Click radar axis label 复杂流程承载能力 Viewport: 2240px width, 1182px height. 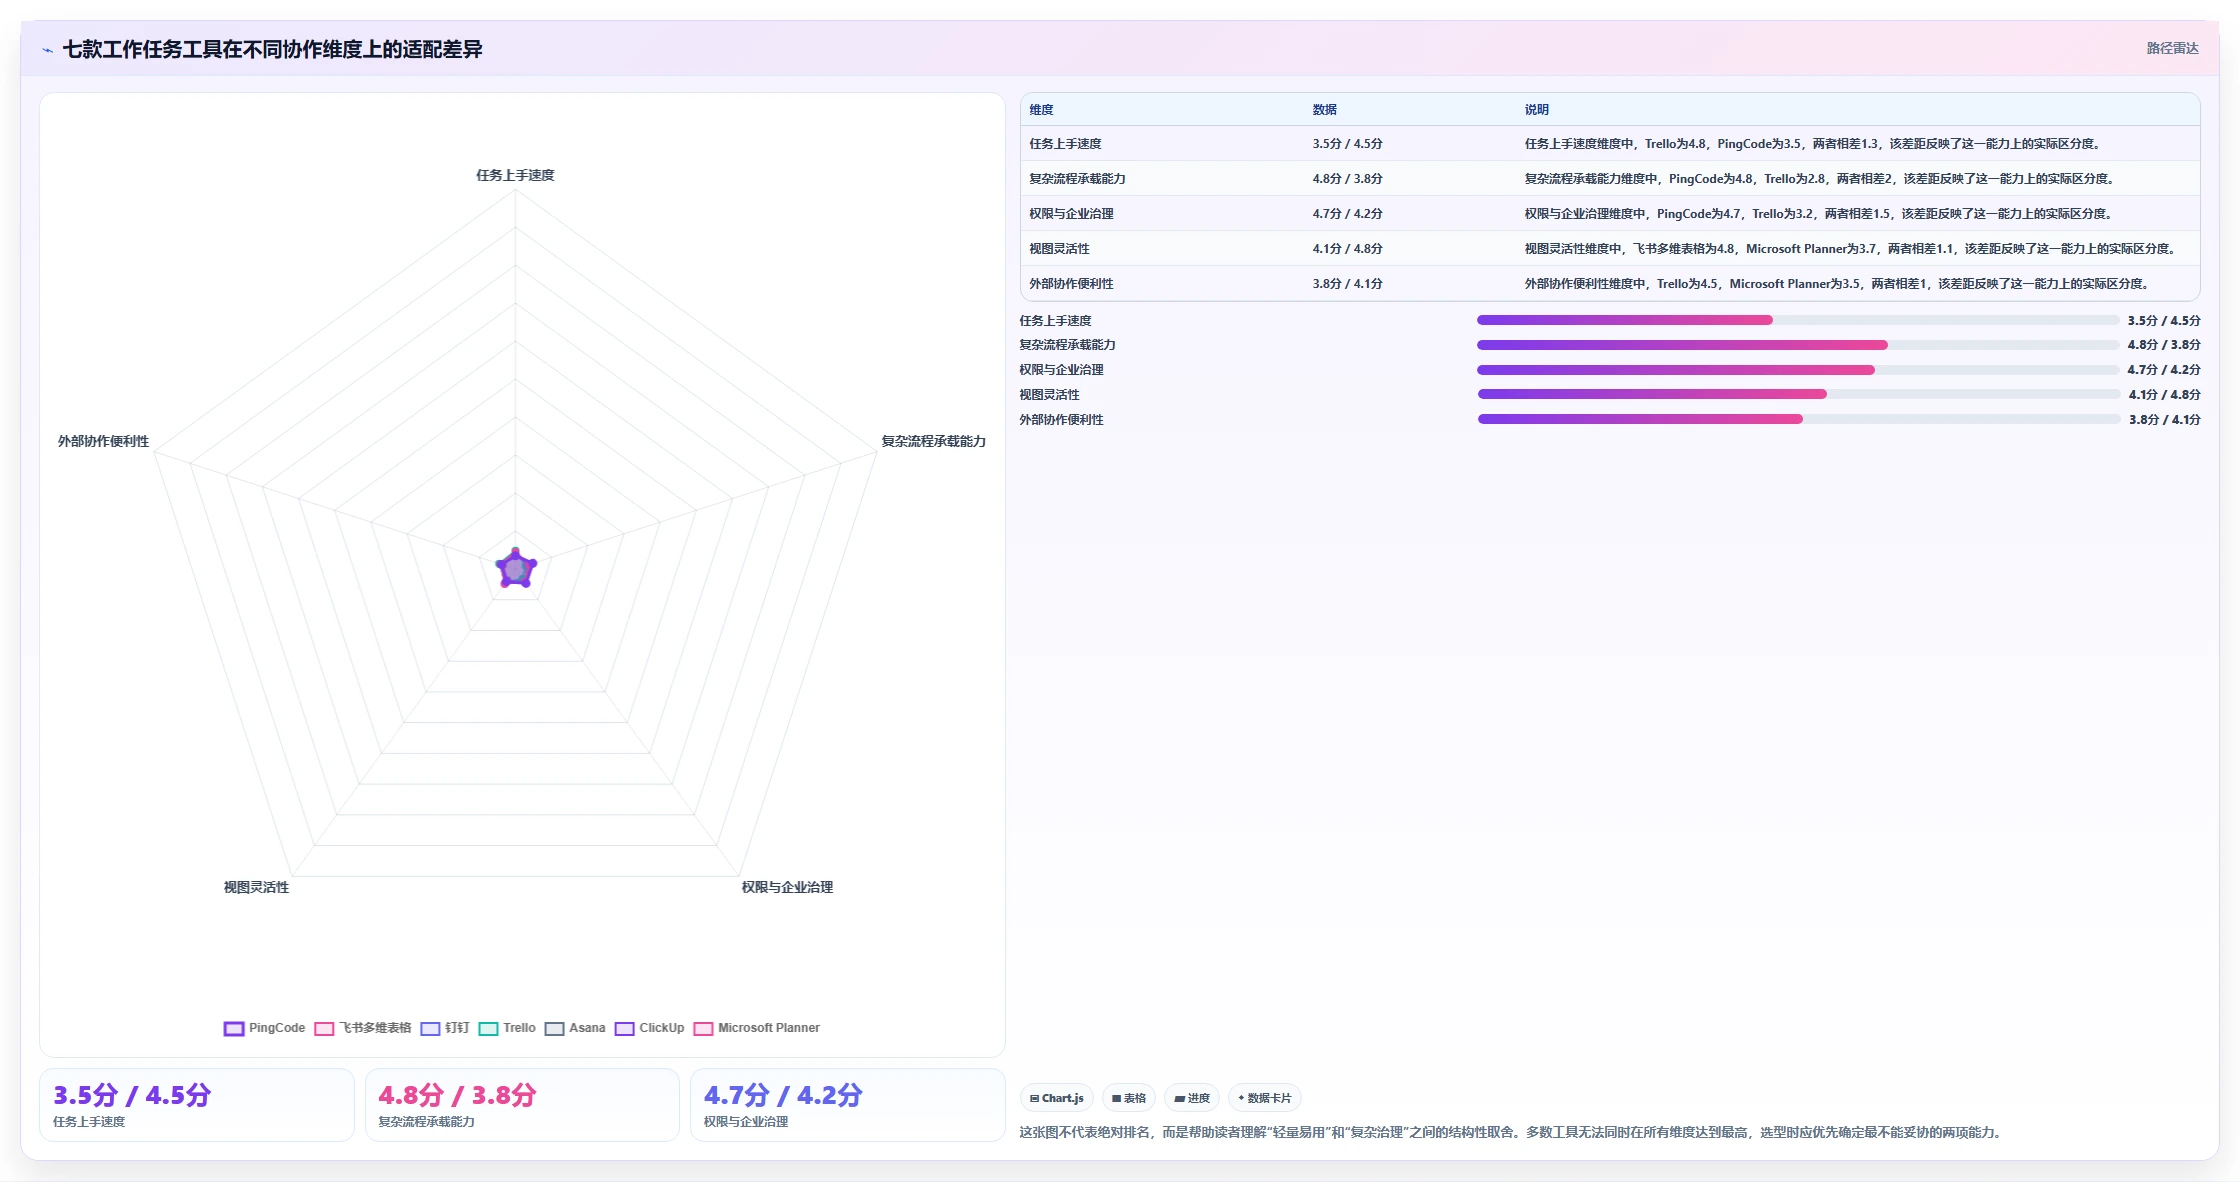coord(933,441)
